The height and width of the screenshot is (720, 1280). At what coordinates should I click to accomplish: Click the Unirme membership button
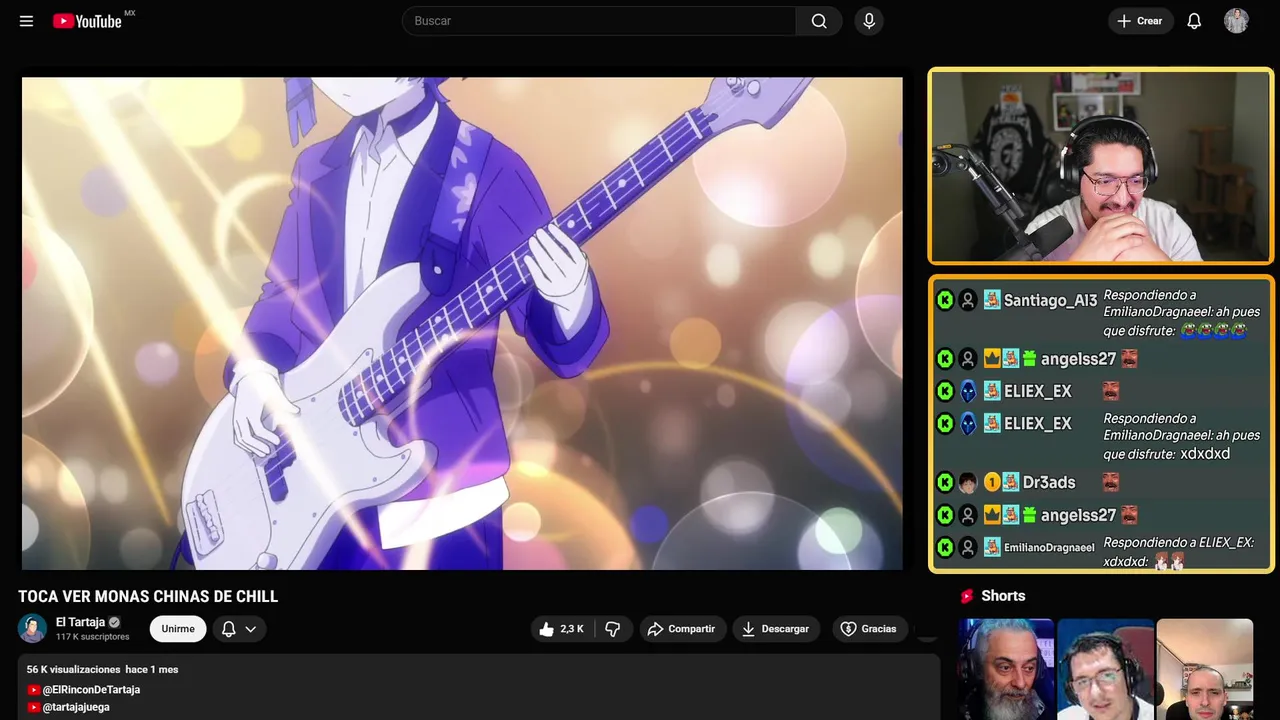178,629
